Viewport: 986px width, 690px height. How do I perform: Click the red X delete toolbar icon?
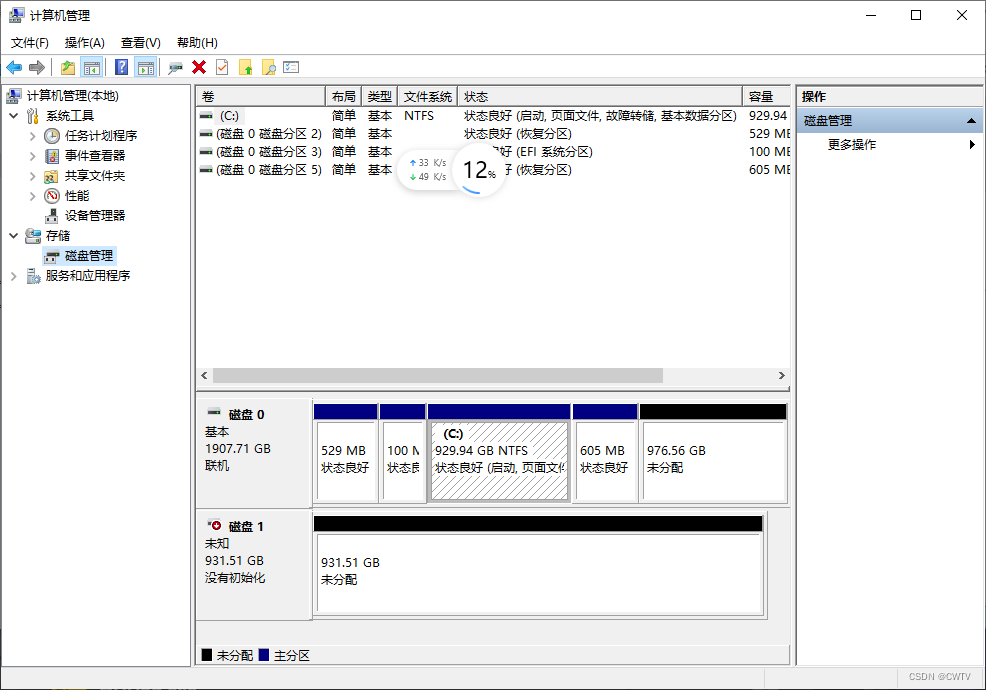(x=199, y=67)
